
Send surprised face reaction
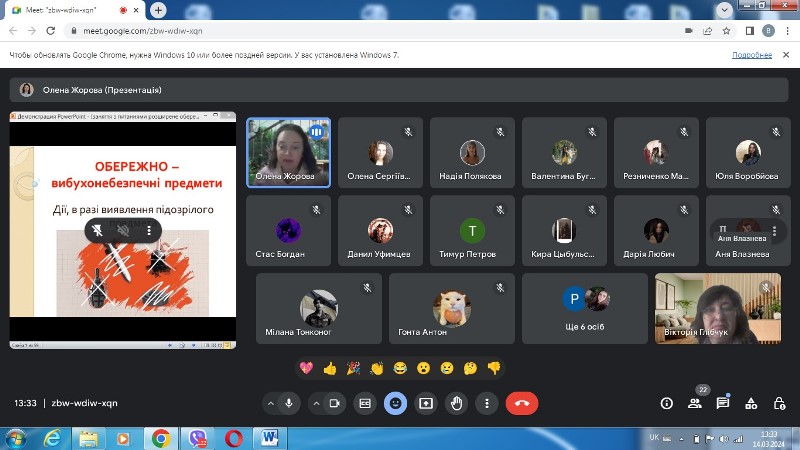423,368
